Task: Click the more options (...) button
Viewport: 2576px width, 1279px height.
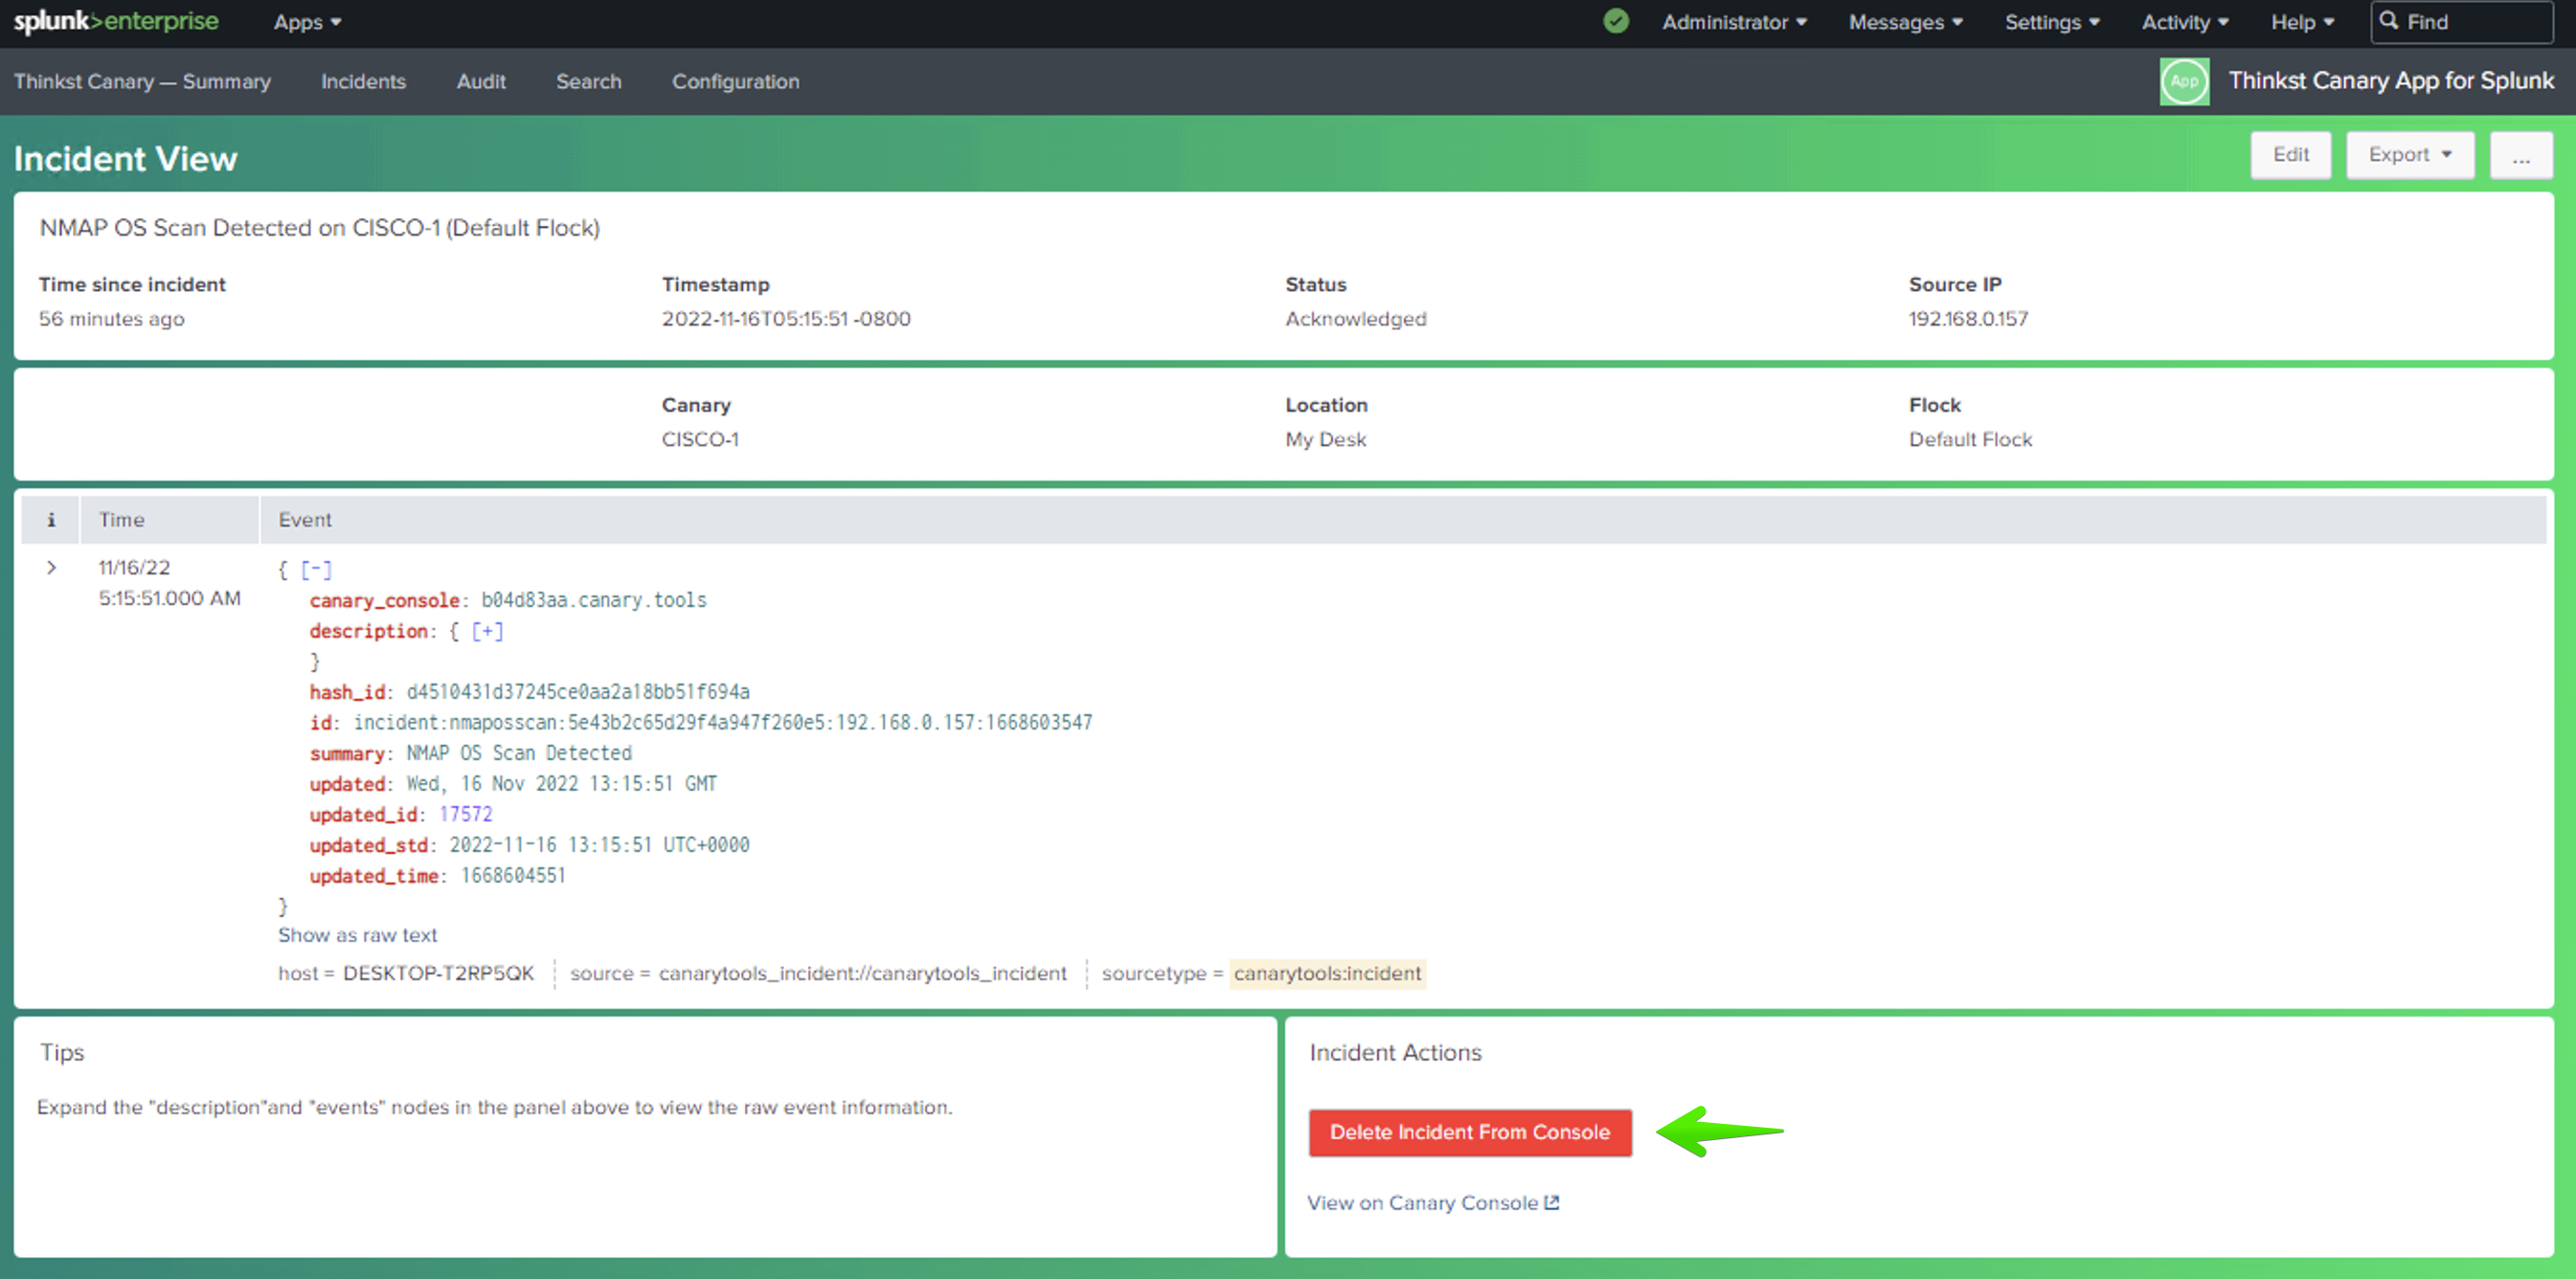Action: [2520, 155]
